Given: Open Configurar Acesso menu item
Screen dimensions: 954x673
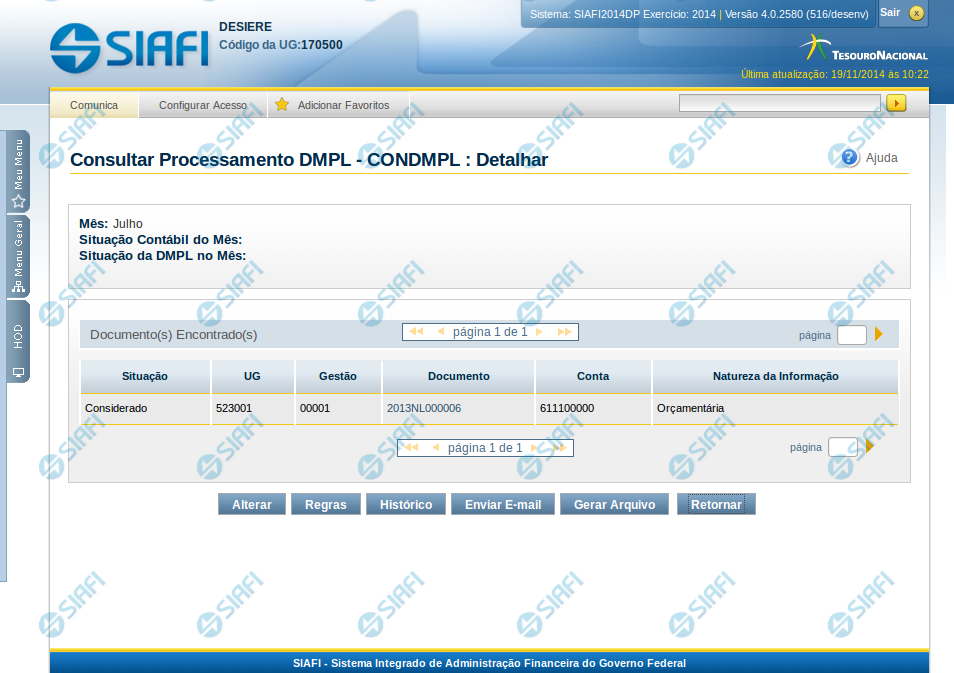Looking at the screenshot, I should [202, 105].
